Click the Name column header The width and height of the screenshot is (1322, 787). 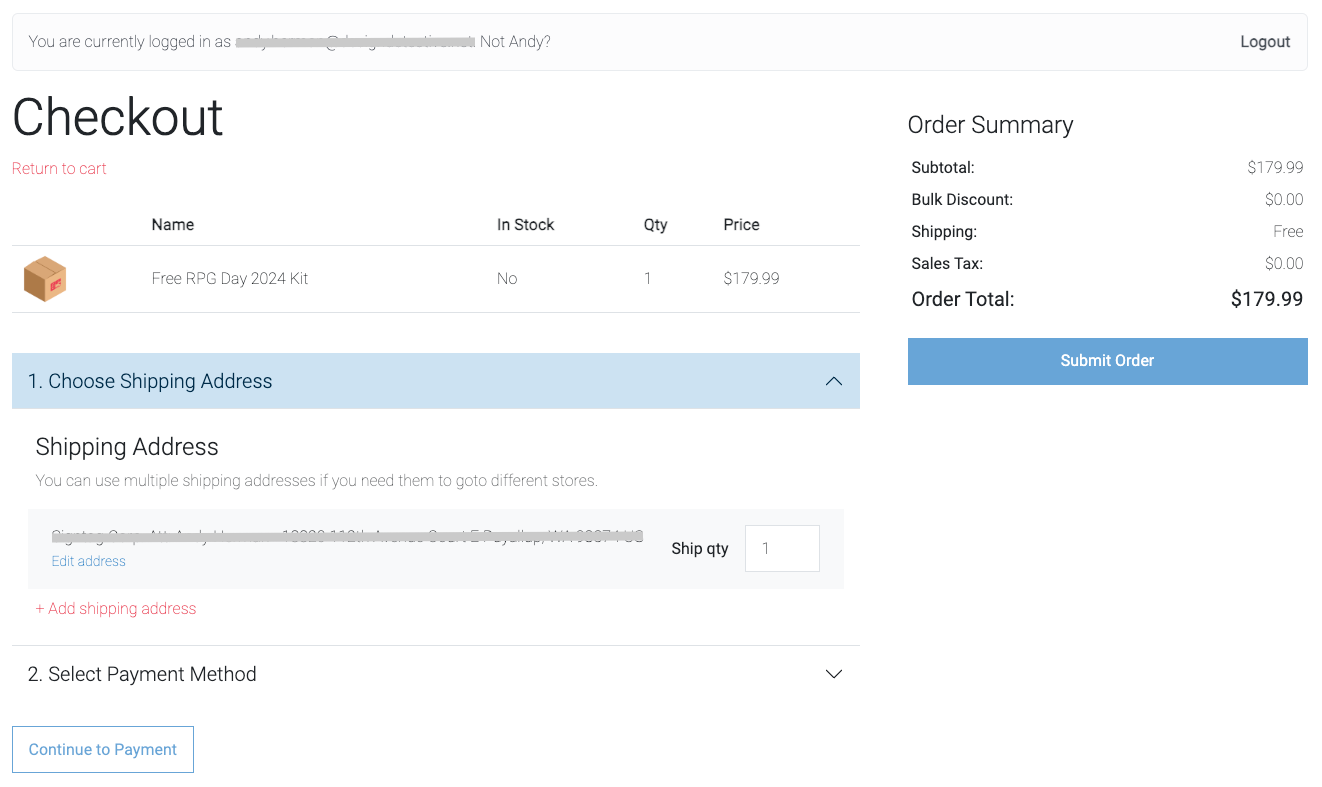(x=173, y=224)
